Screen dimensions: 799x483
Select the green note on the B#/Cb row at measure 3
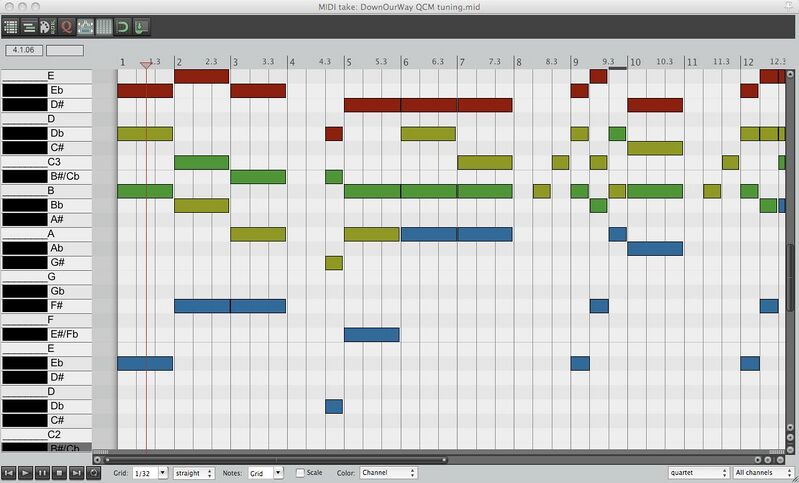tap(258, 177)
